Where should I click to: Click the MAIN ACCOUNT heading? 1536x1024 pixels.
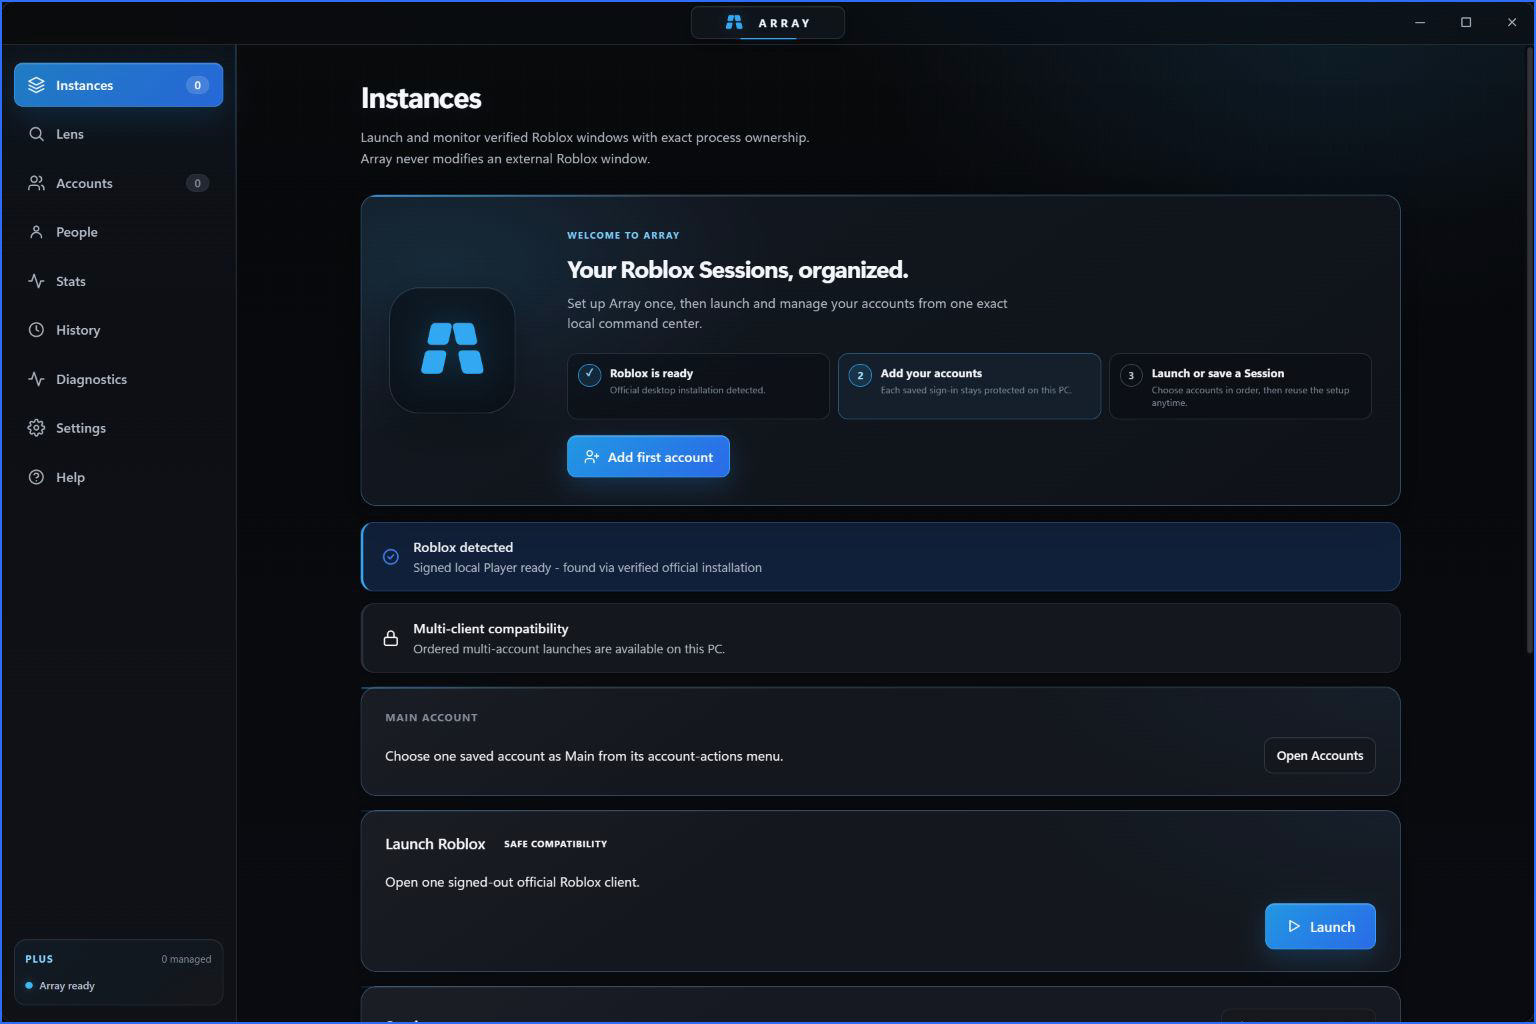[x=431, y=718]
